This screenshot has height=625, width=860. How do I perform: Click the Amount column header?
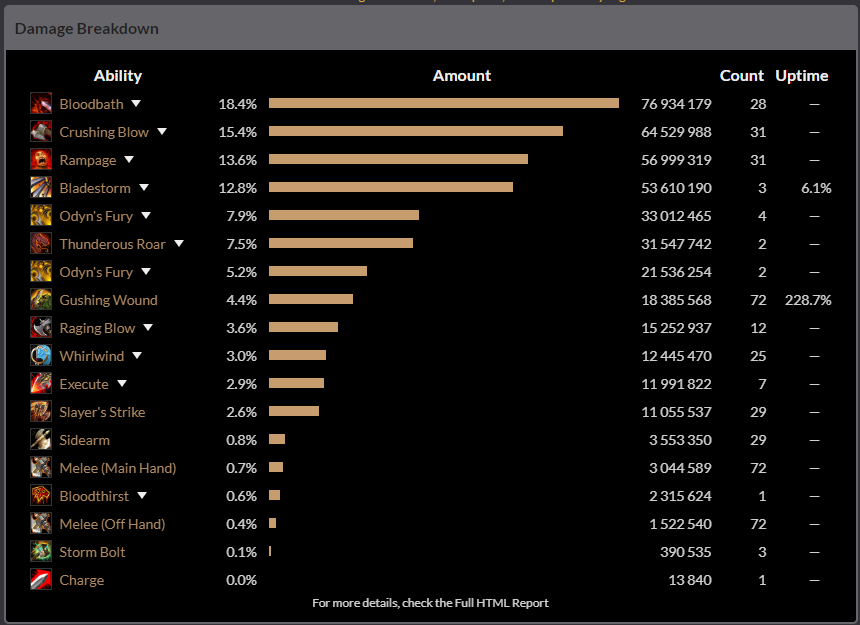[462, 76]
